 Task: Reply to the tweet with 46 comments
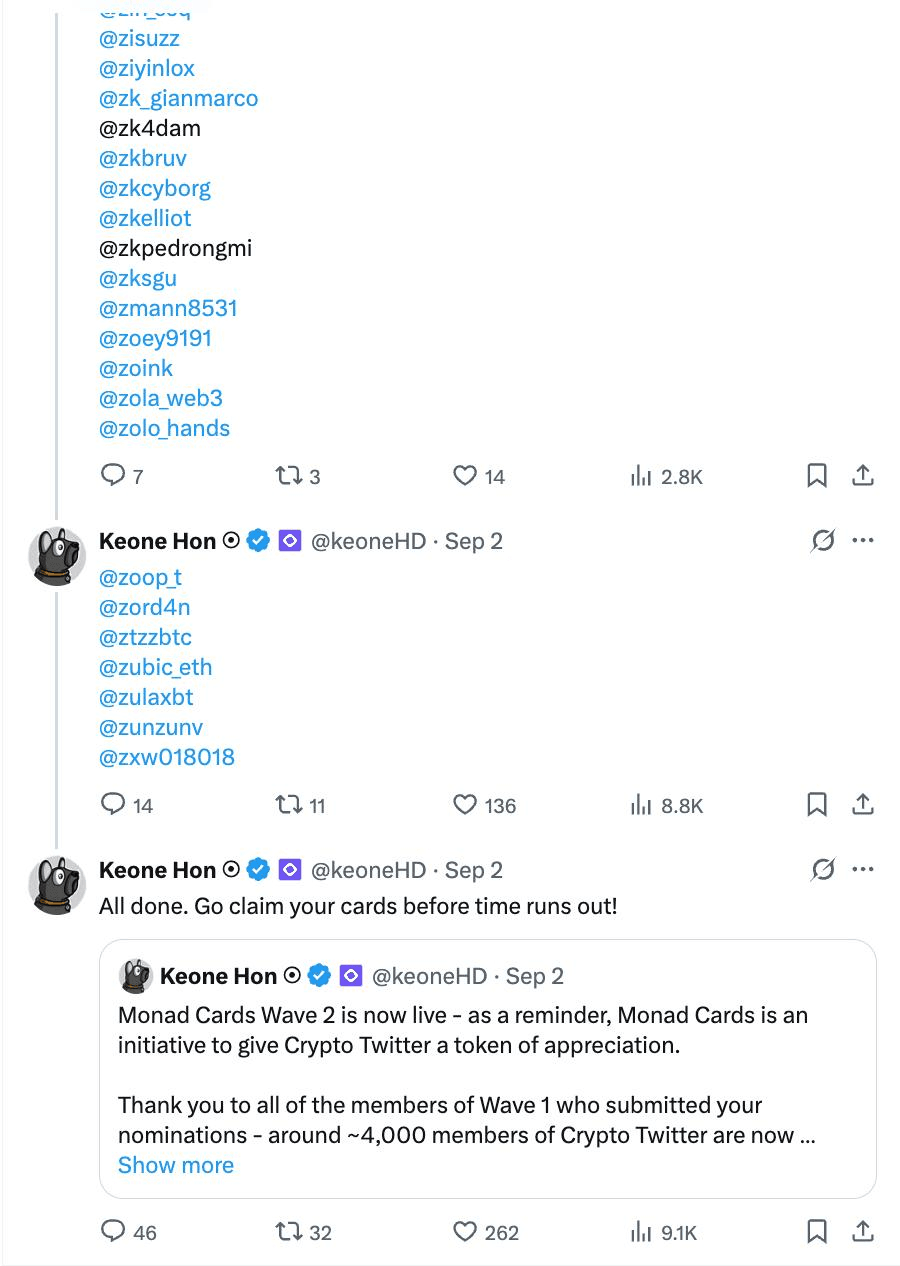(114, 1232)
